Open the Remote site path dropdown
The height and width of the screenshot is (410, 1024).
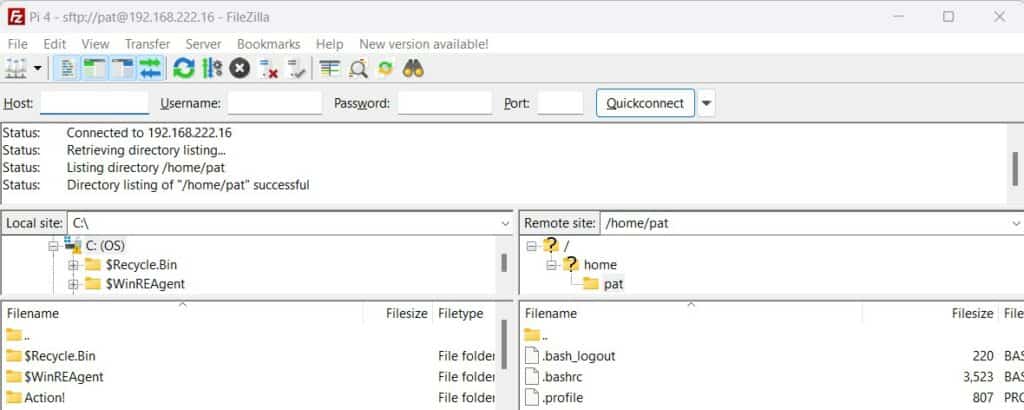pyautogui.click(x=1016, y=223)
